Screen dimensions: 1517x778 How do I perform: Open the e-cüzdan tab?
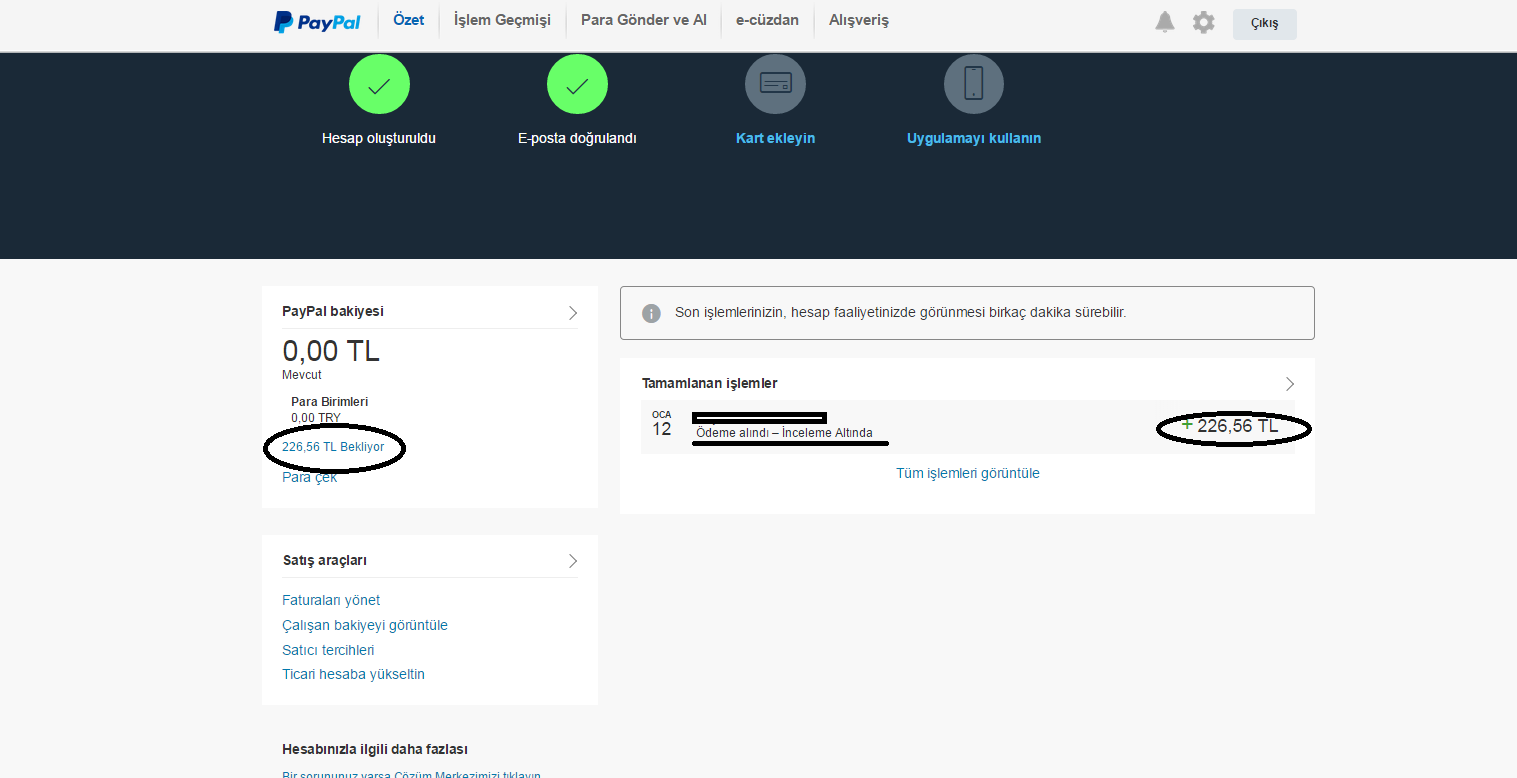767,20
